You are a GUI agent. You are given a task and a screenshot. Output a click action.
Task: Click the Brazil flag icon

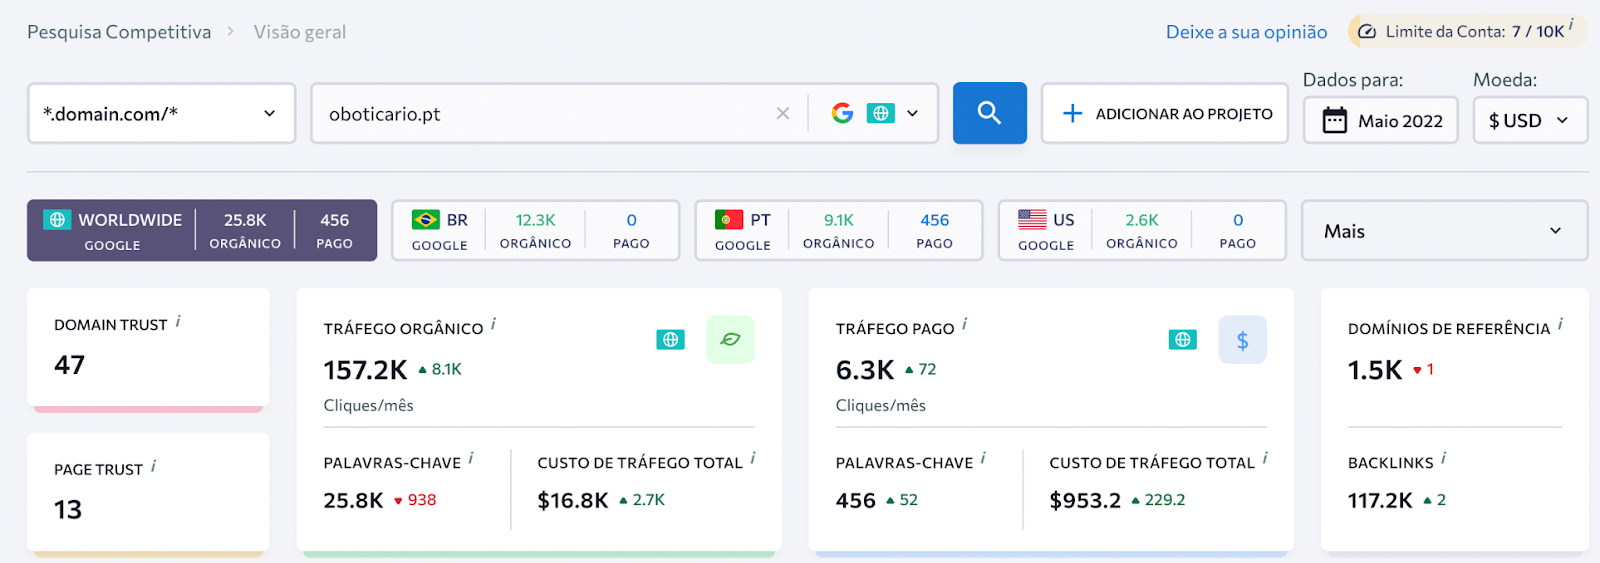click(x=426, y=219)
